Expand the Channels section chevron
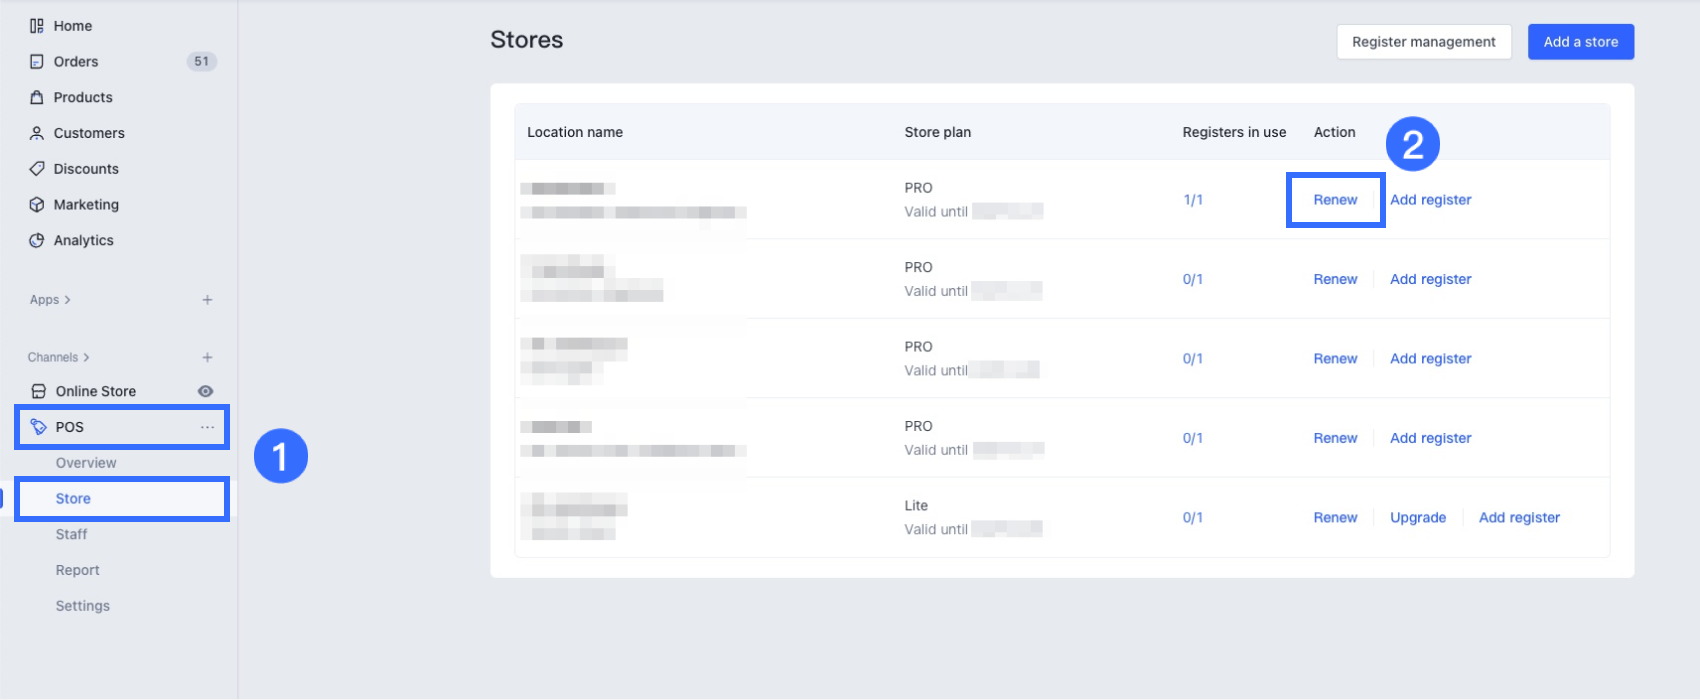The height and width of the screenshot is (700, 1700). [86, 358]
